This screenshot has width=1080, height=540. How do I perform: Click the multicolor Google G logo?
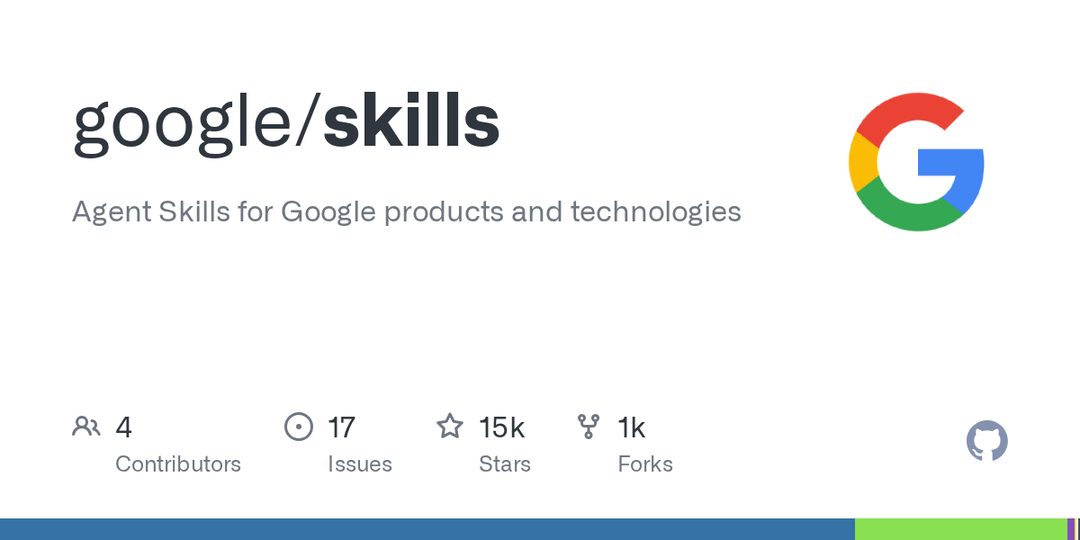916,162
